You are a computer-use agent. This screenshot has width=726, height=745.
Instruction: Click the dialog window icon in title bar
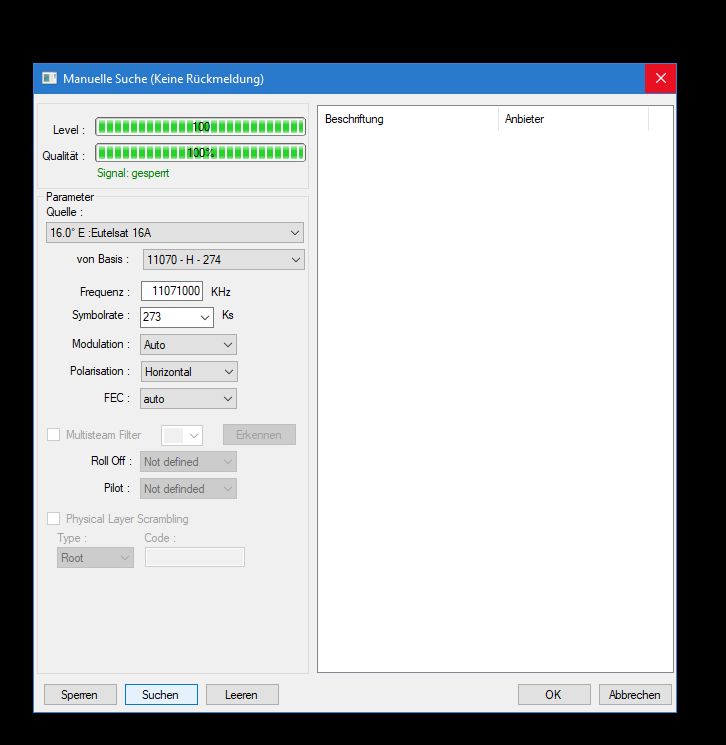tap(49, 78)
